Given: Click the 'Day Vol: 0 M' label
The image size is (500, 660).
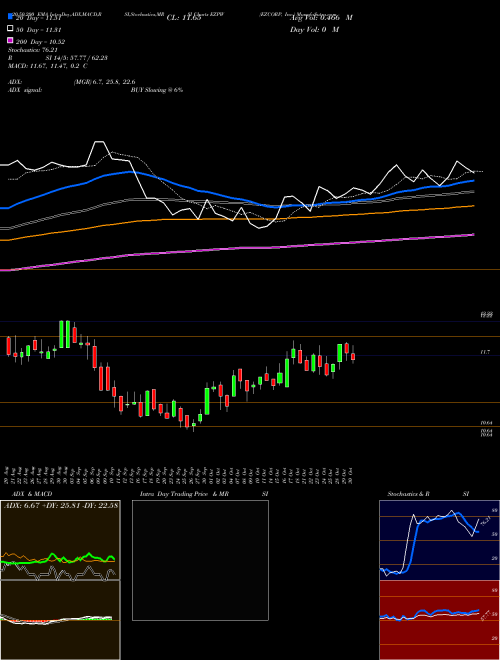Looking at the screenshot, I should click(x=314, y=29).
